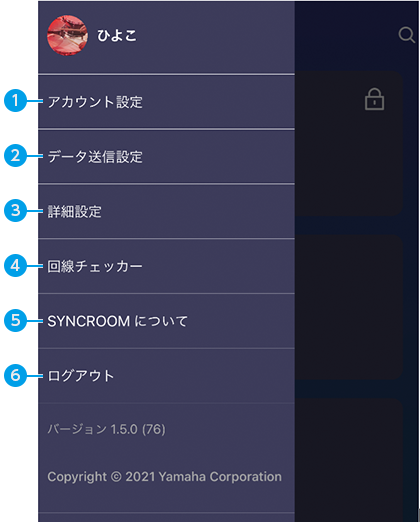Viewport: 420px width, 522px height.
Task: Click blue callout number 3
Action: pyautogui.click(x=15, y=211)
